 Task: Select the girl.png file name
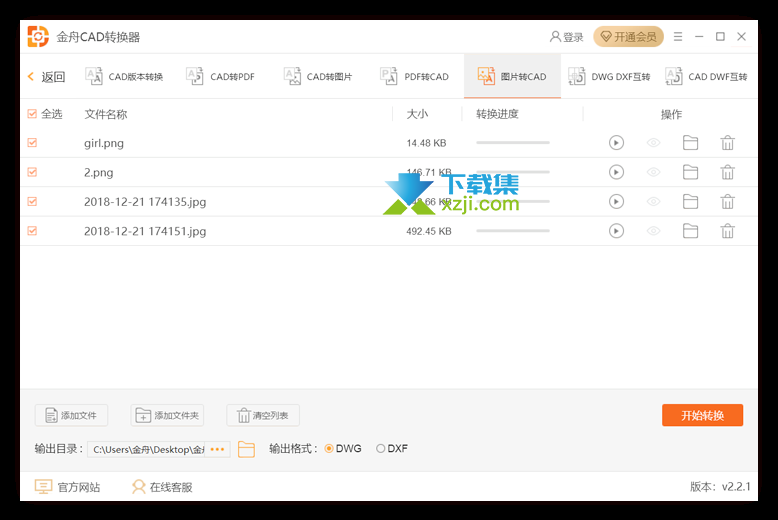(x=104, y=143)
